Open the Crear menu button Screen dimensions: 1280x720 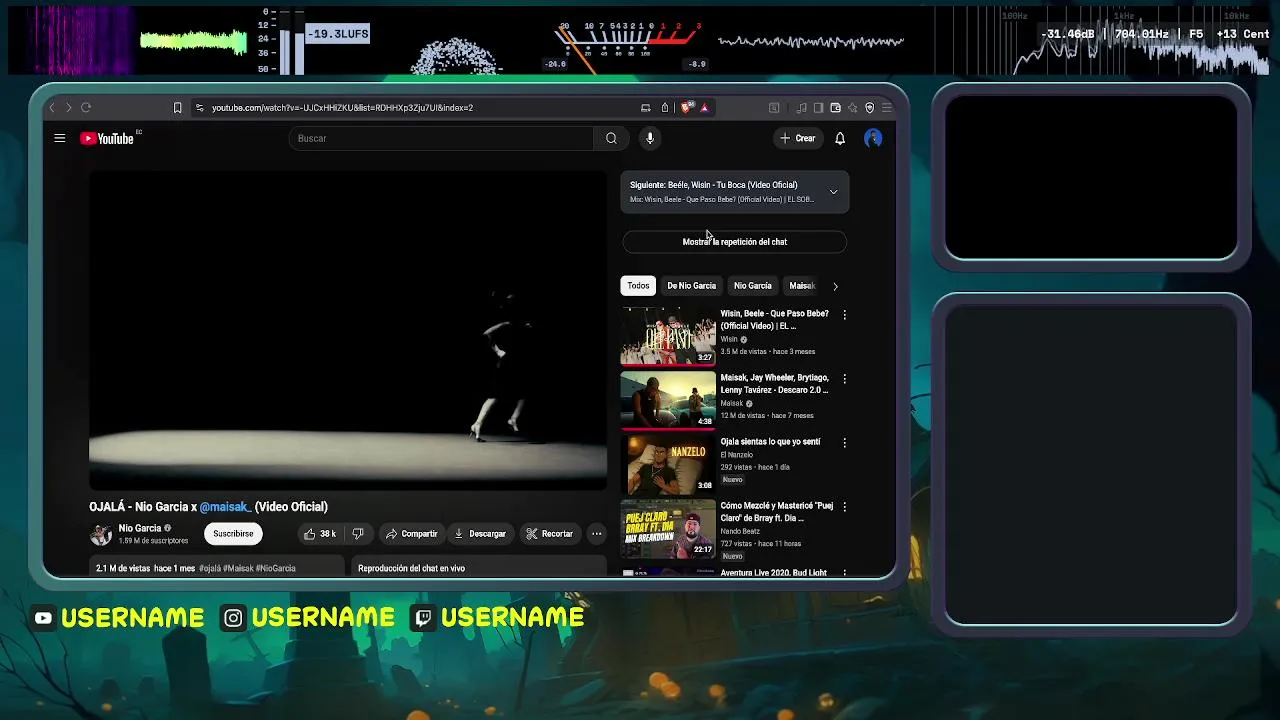(798, 138)
